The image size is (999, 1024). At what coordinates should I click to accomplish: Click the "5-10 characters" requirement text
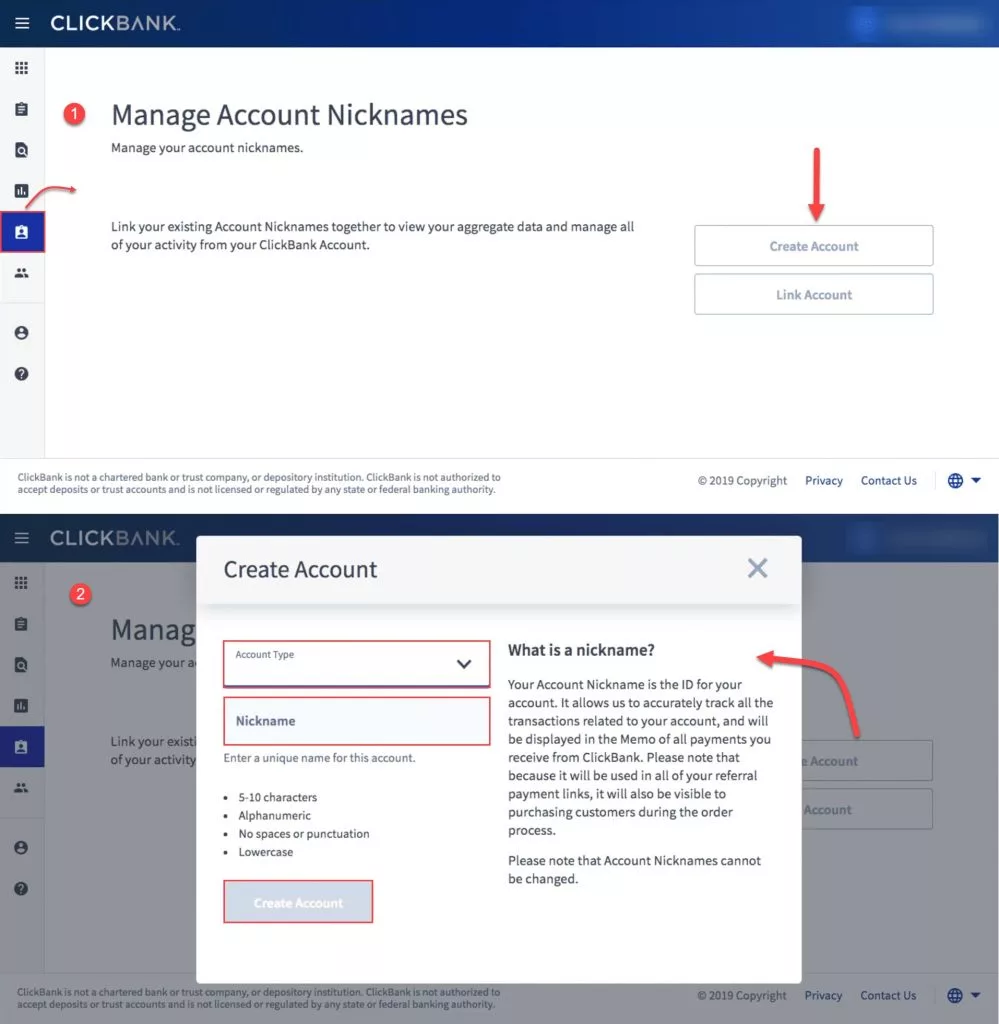point(278,797)
